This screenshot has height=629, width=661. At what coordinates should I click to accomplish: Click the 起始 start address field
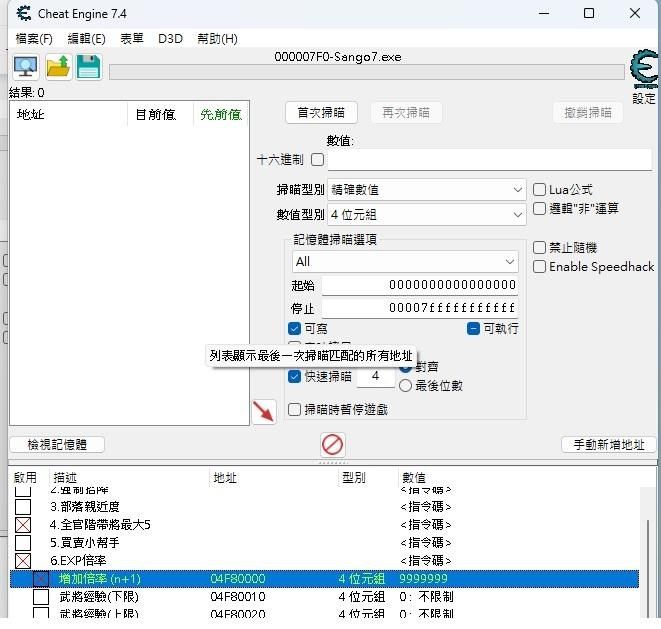[x=420, y=285]
